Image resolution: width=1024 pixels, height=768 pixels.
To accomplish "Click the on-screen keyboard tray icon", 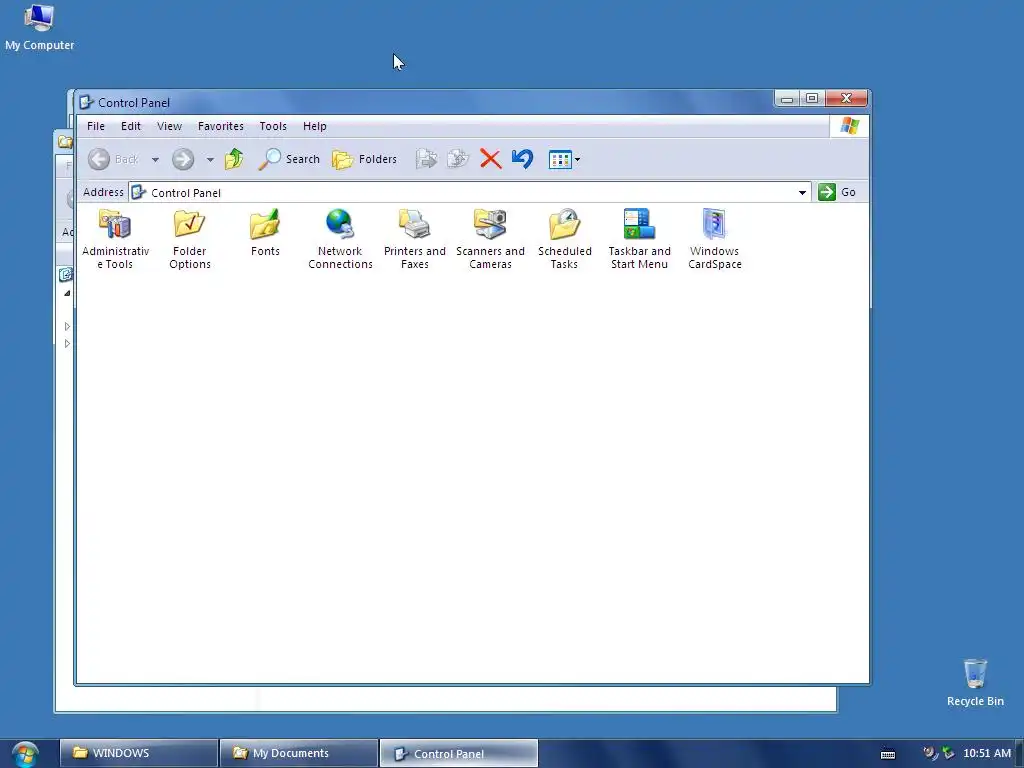I will click(x=888, y=754).
